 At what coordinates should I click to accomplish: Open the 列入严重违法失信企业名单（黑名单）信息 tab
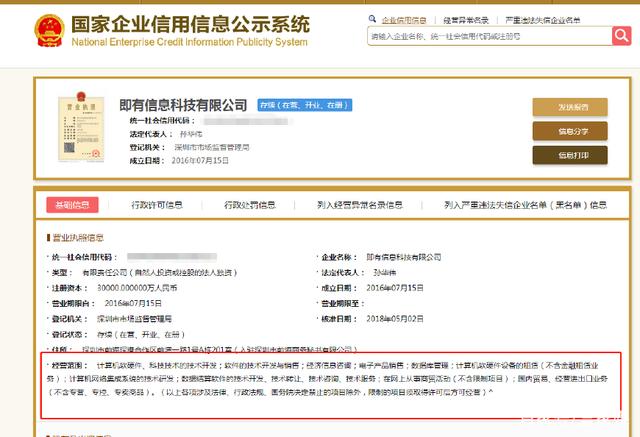point(525,205)
